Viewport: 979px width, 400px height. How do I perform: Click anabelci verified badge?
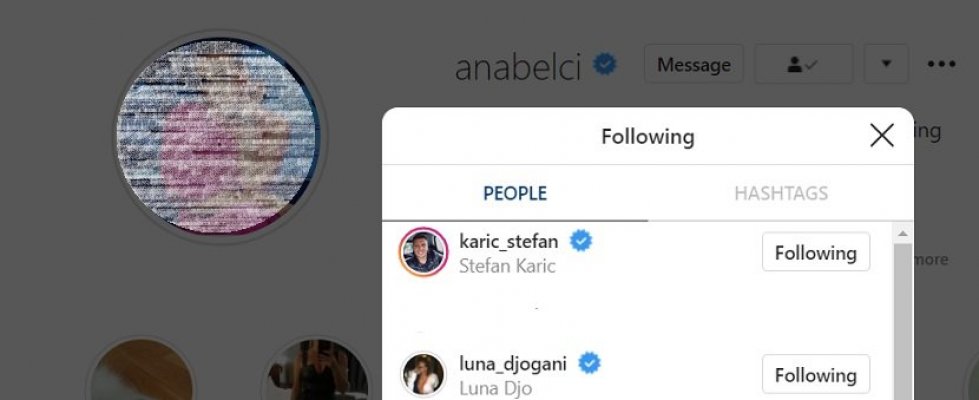(x=605, y=65)
